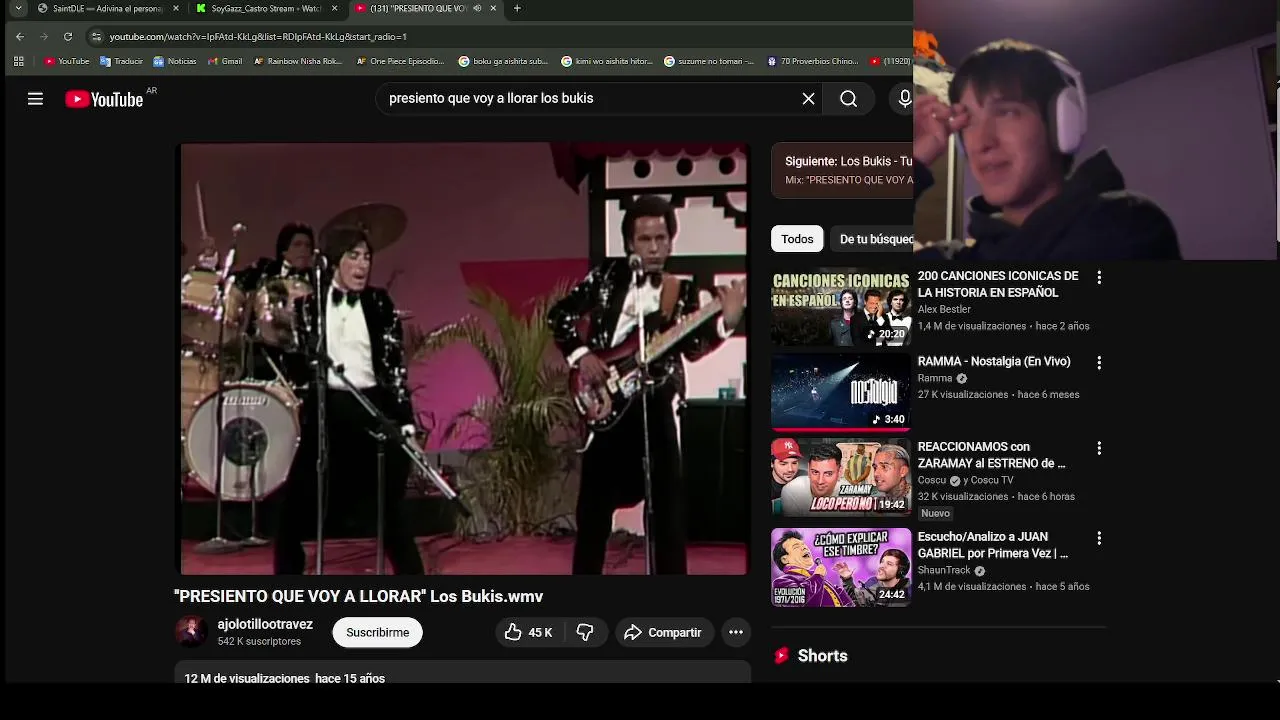
Task: Open the apps grid in bookmarks bar
Action: tap(18, 61)
